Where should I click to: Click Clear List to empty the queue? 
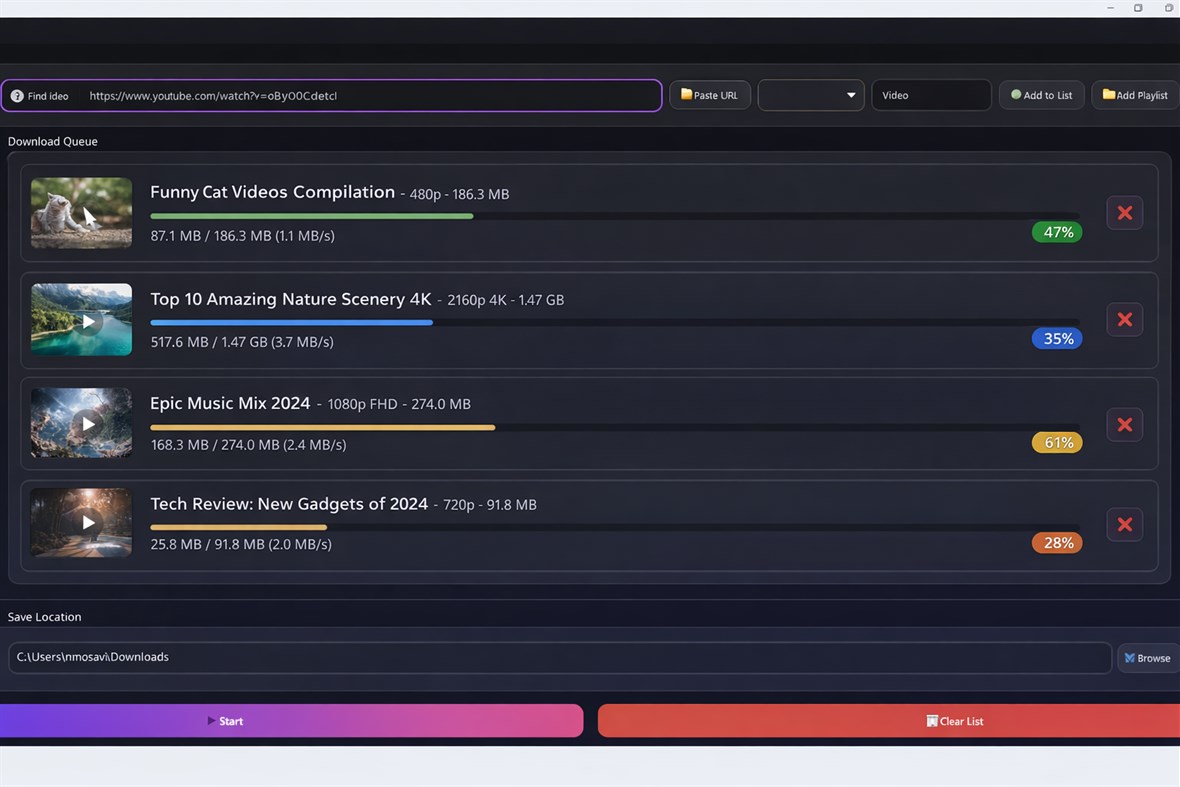tap(955, 721)
